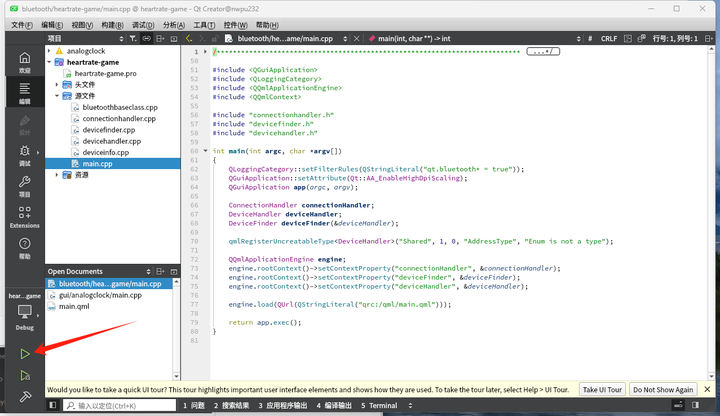Open the Welcome (欢迎) mode
Image resolution: width=720 pixels, height=416 pixels.
pos(25,62)
